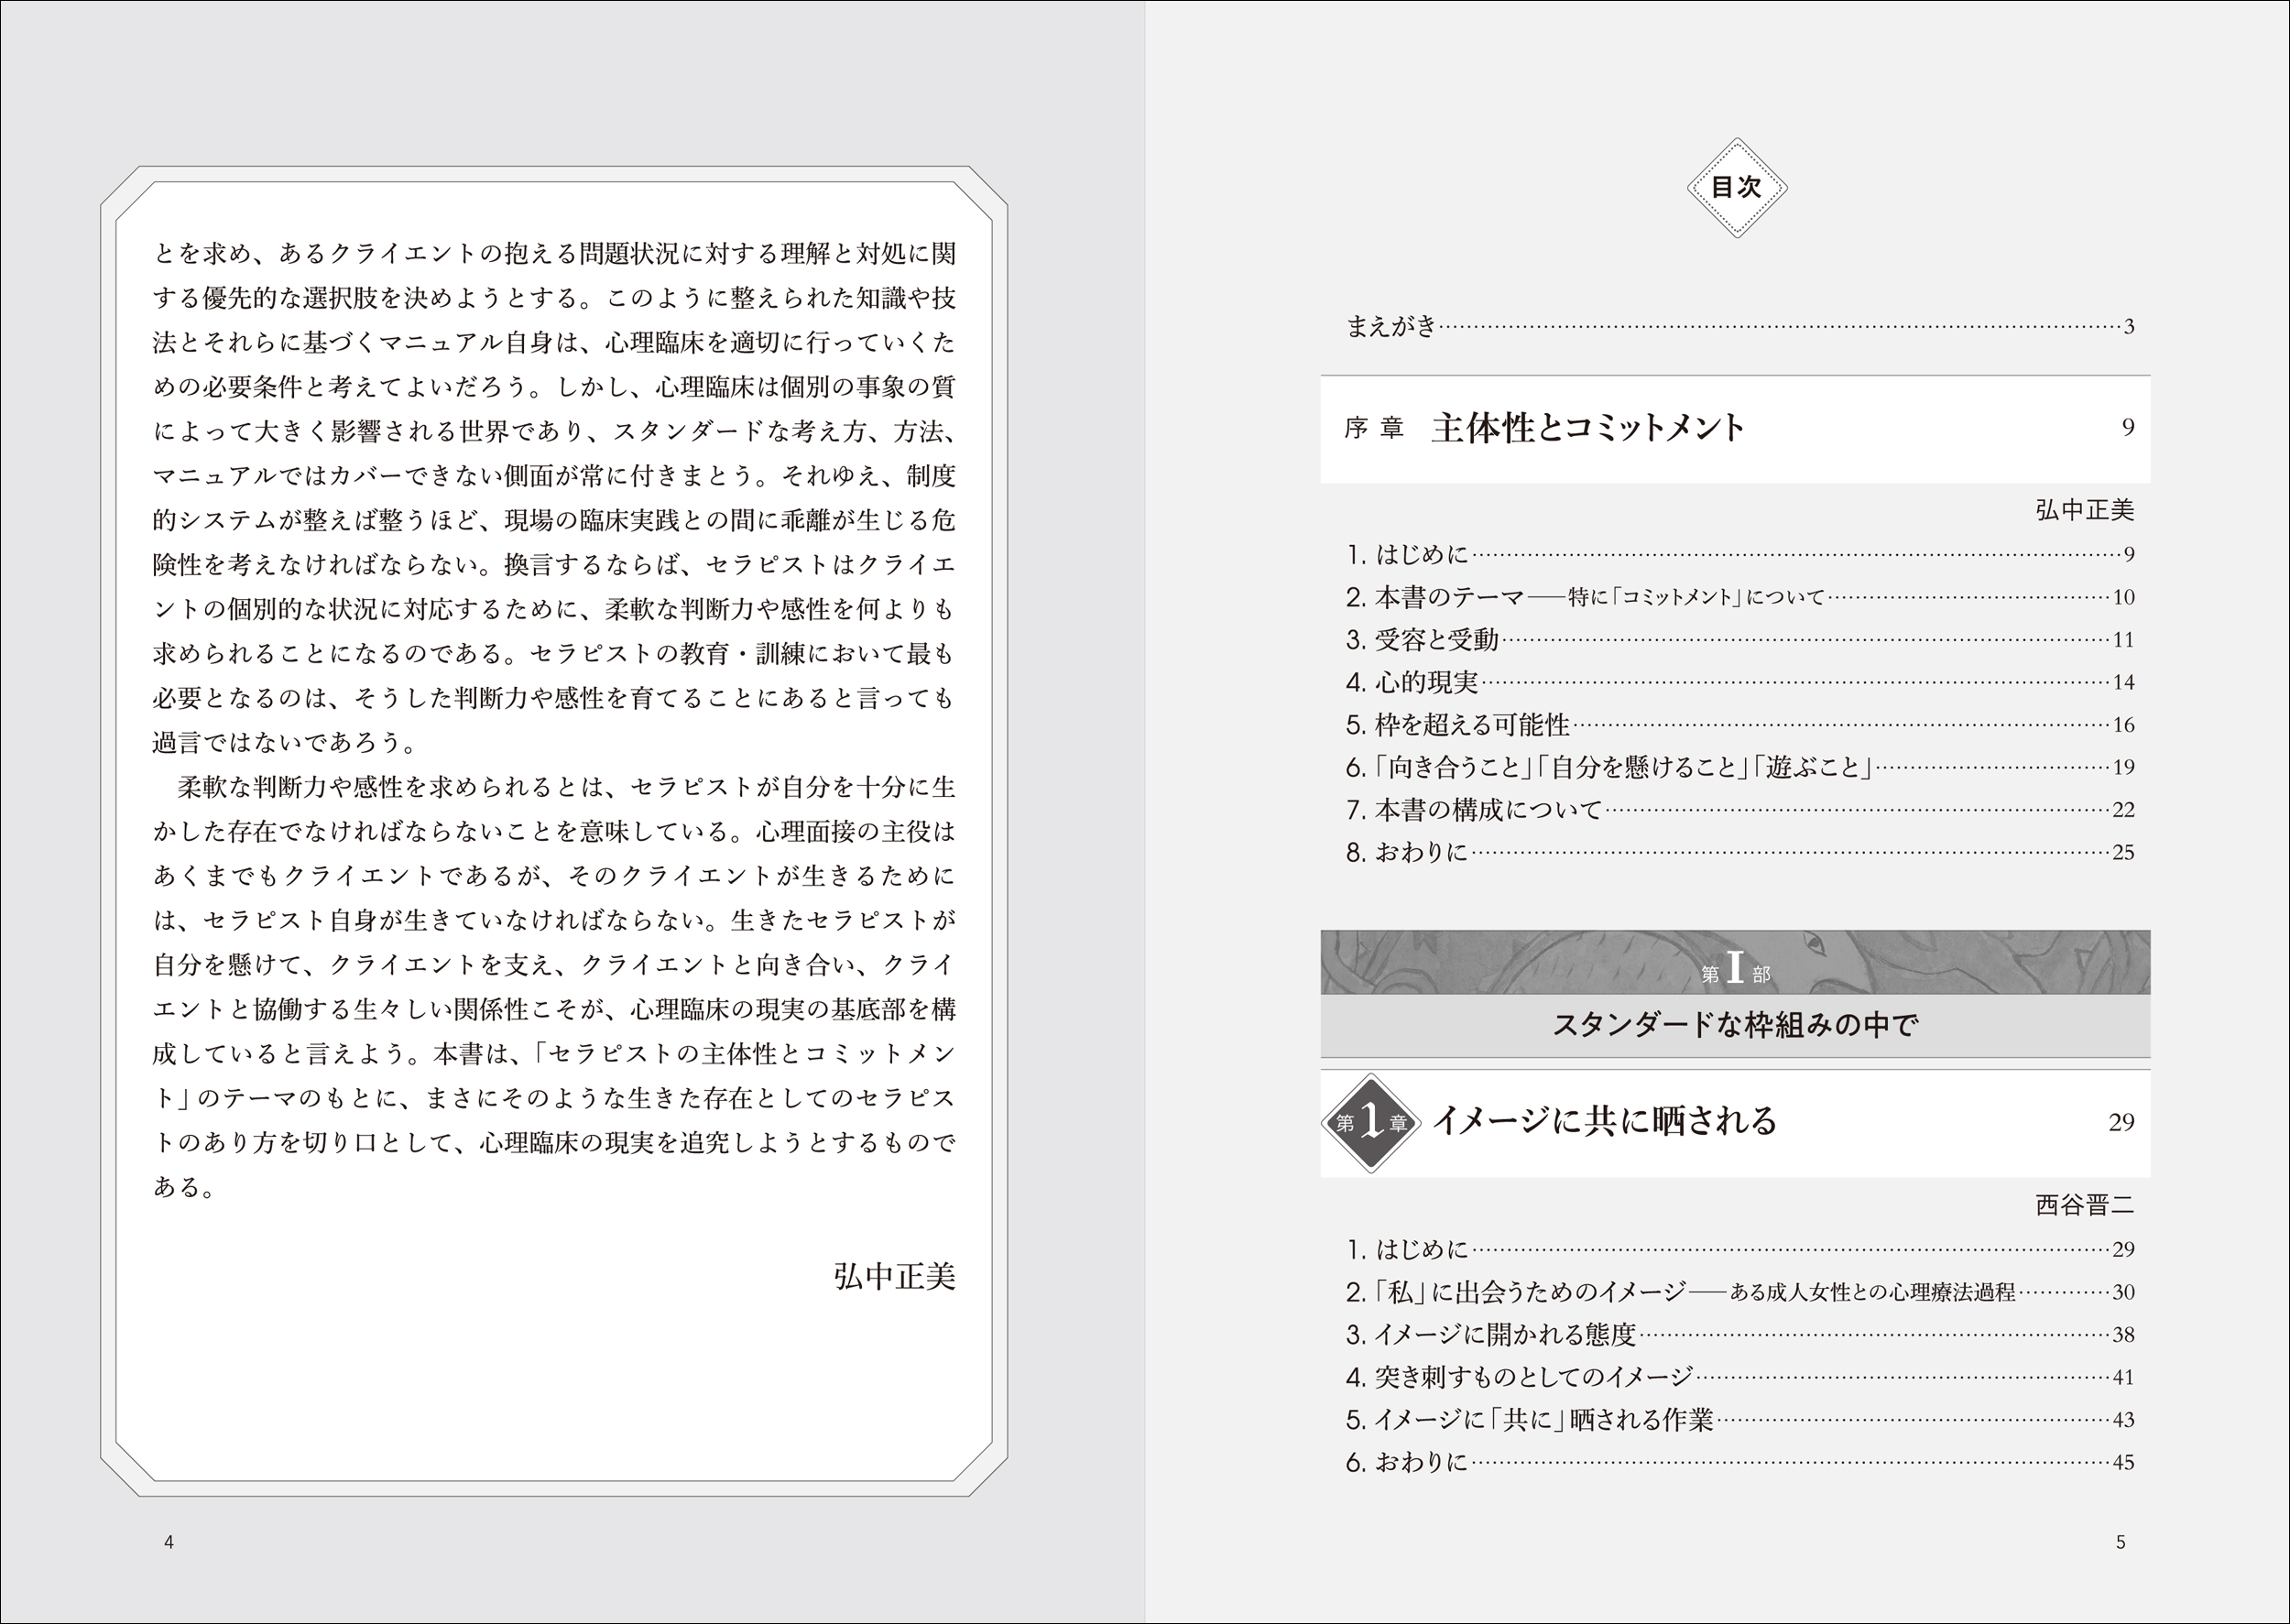This screenshot has width=2290, height=1624.
Task: Select the 3. イメージに開かれる態度 entry
Action: coord(1740,1335)
